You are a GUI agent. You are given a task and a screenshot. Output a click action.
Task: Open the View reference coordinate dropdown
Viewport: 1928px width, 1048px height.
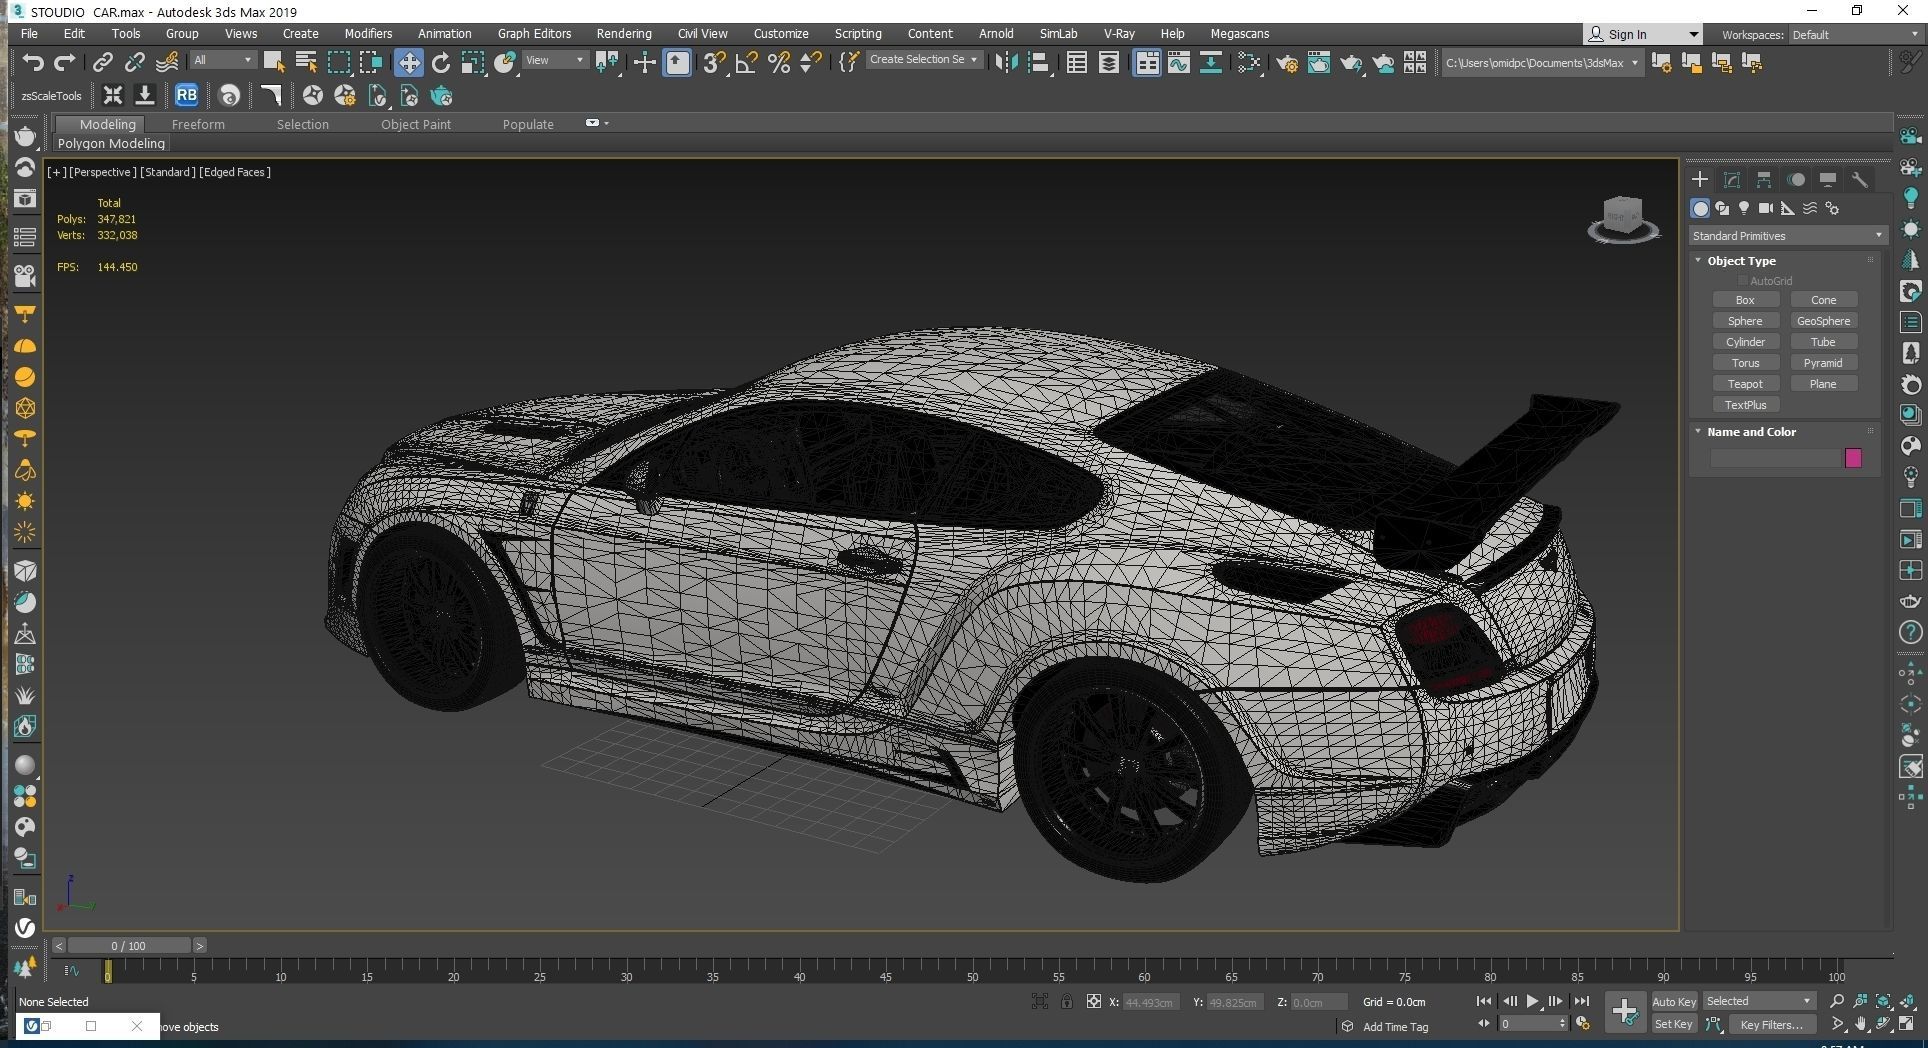point(555,60)
